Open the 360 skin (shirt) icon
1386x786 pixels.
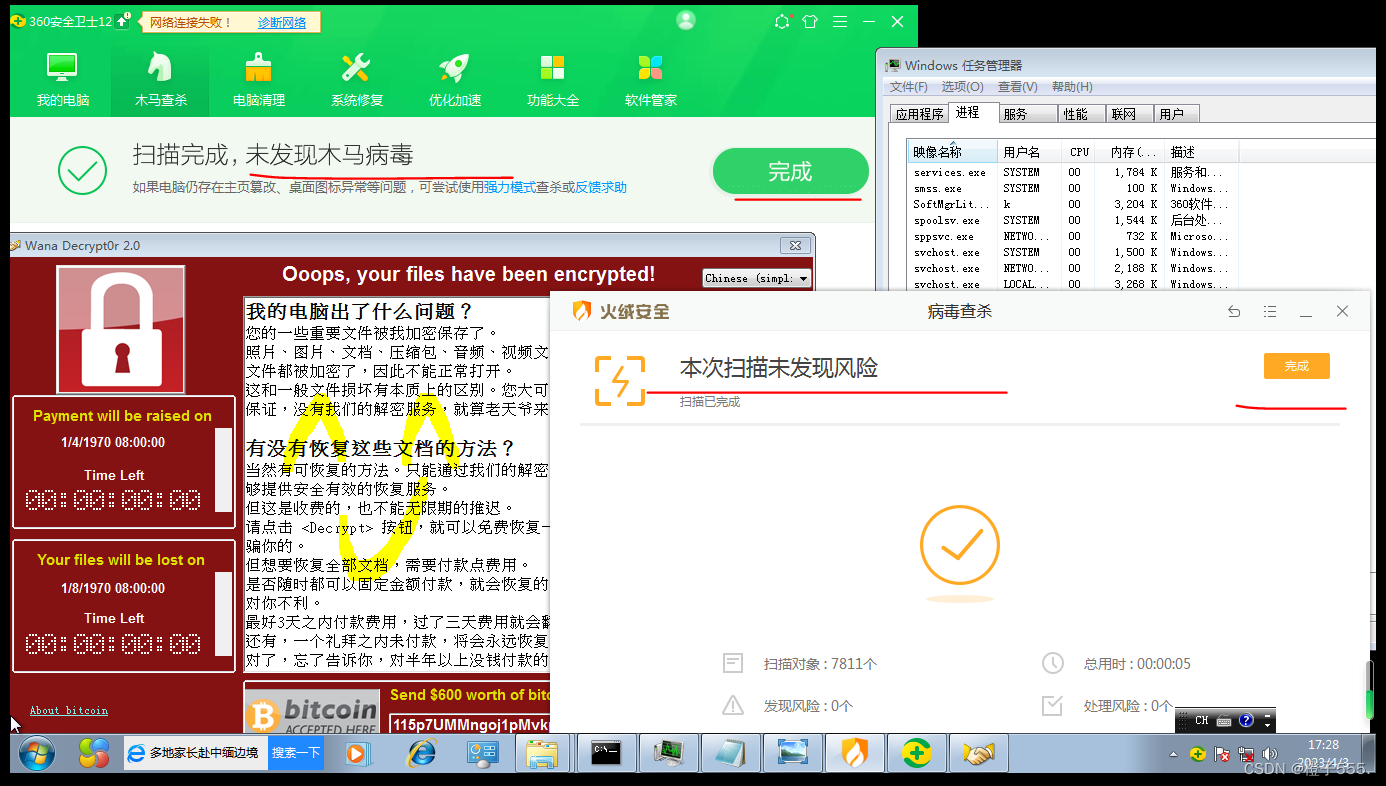pyautogui.click(x=810, y=21)
